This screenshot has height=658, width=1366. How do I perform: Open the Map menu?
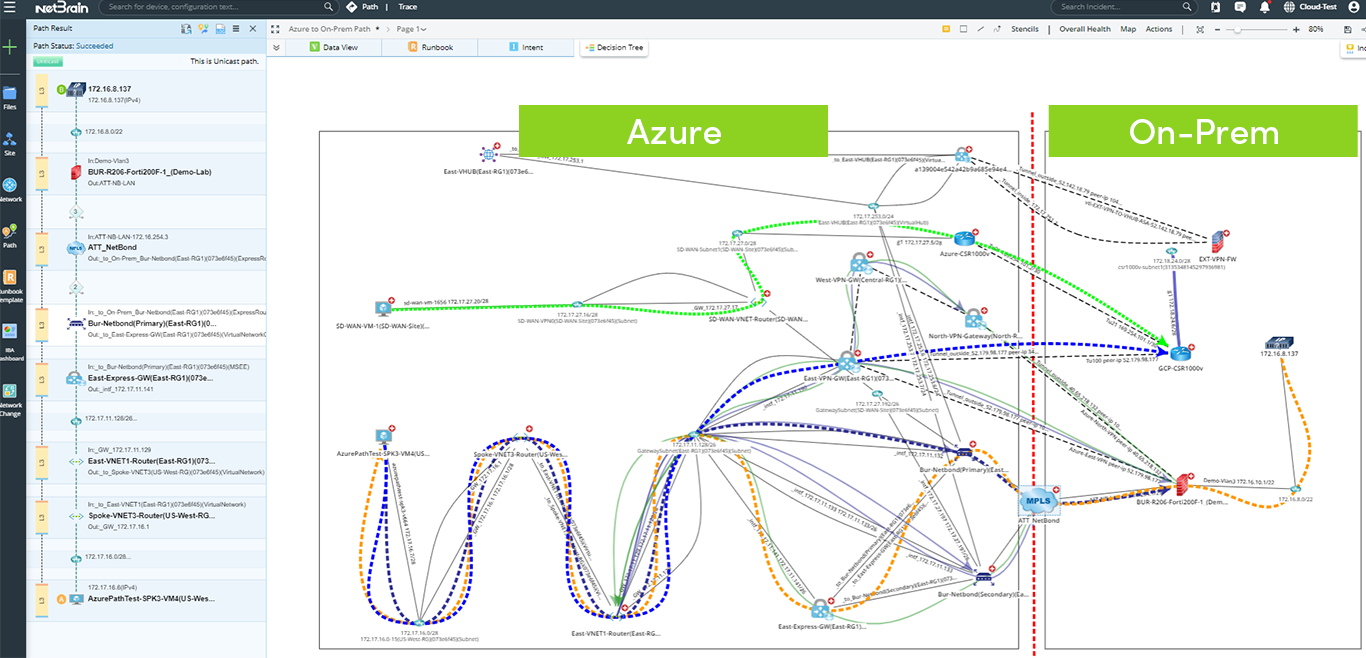(x=1128, y=29)
